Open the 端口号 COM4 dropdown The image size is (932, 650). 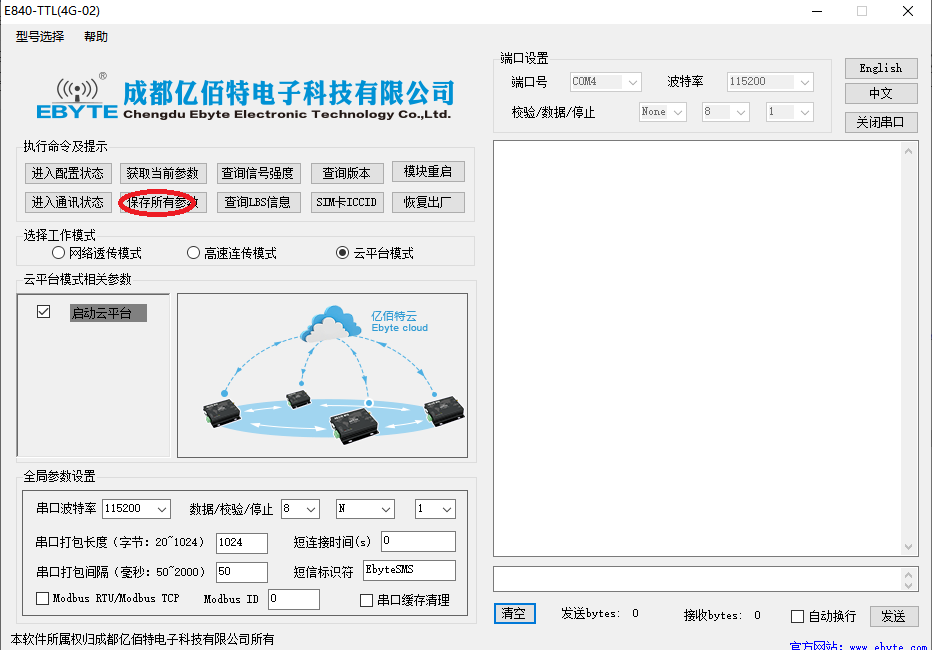(x=605, y=82)
